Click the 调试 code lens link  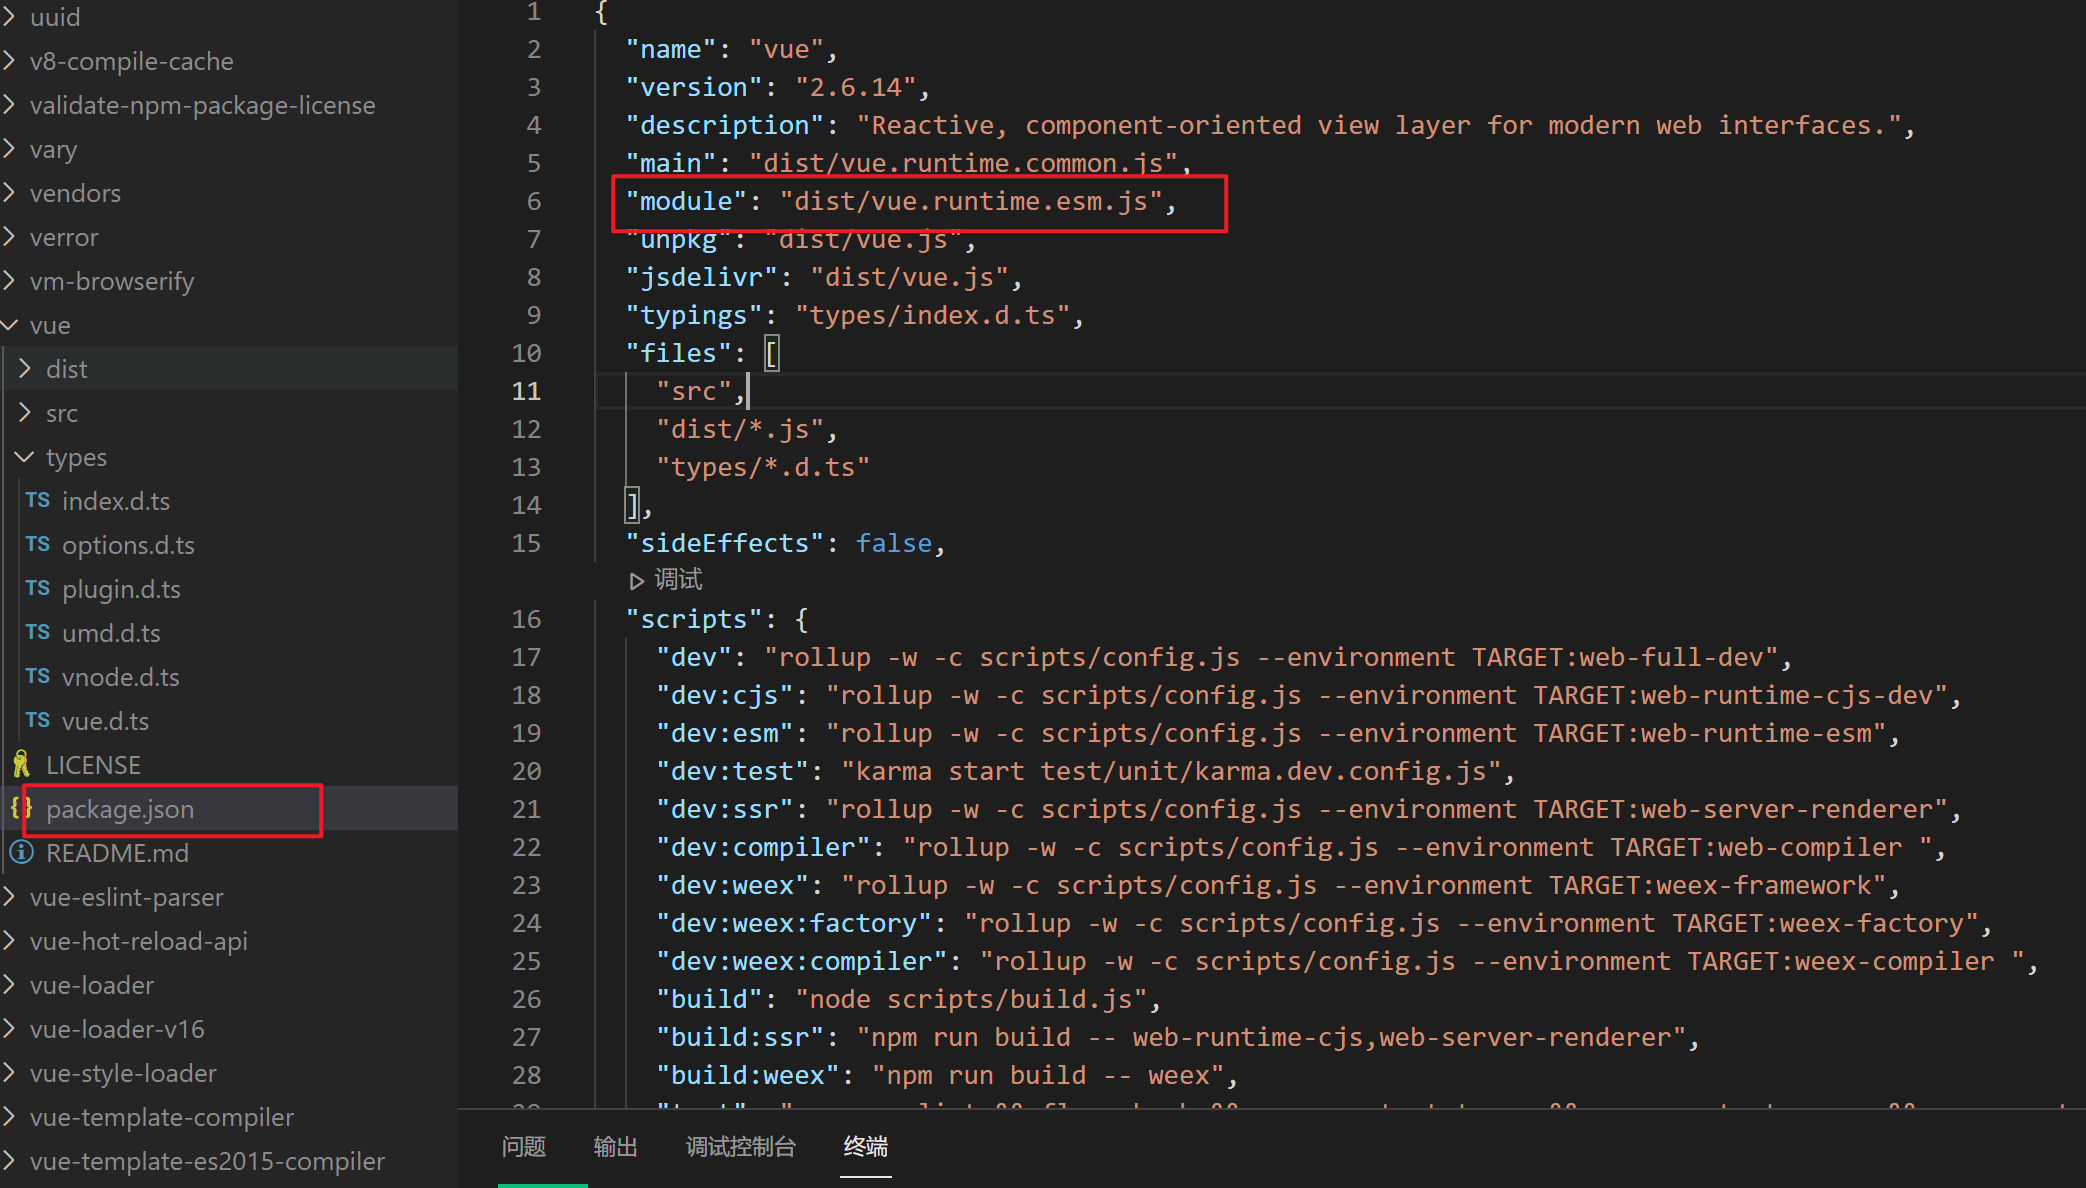pos(678,580)
